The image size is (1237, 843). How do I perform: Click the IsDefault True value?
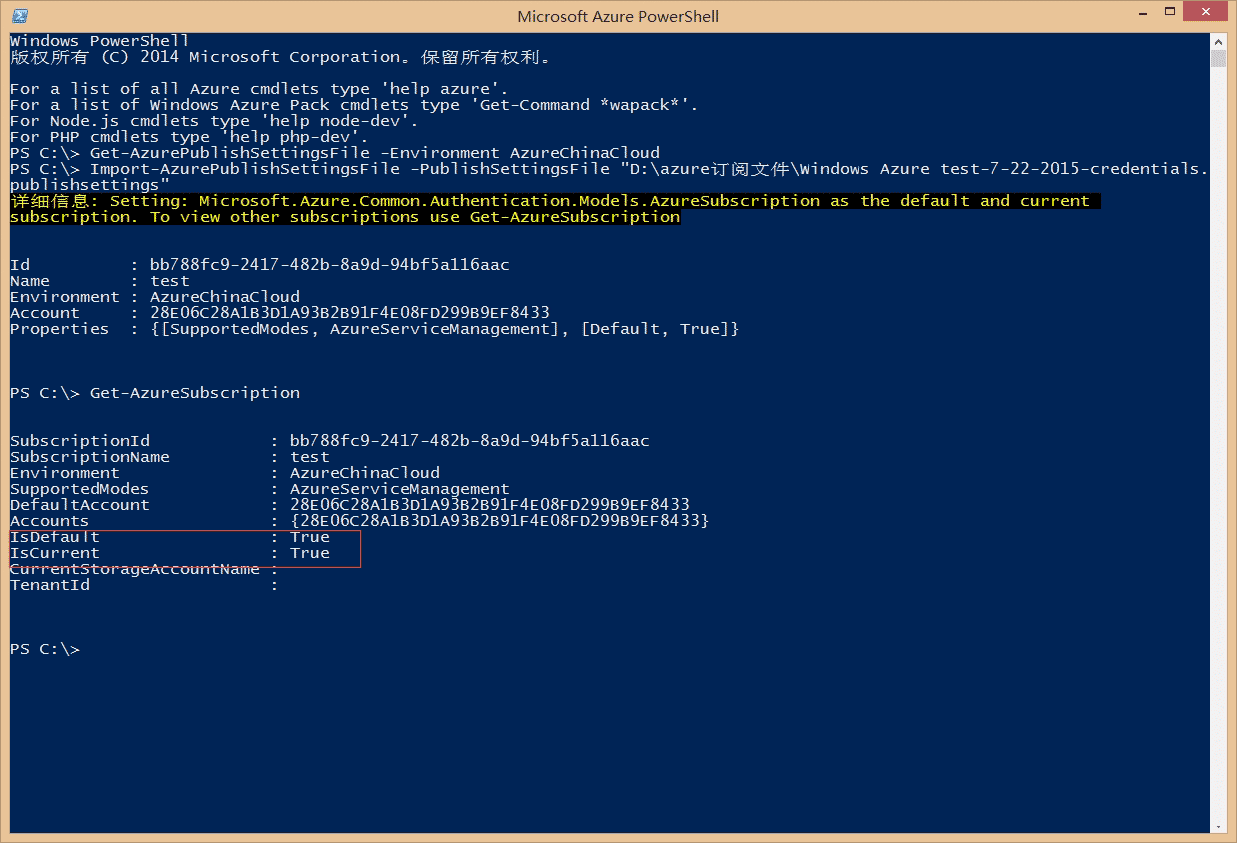coord(310,537)
